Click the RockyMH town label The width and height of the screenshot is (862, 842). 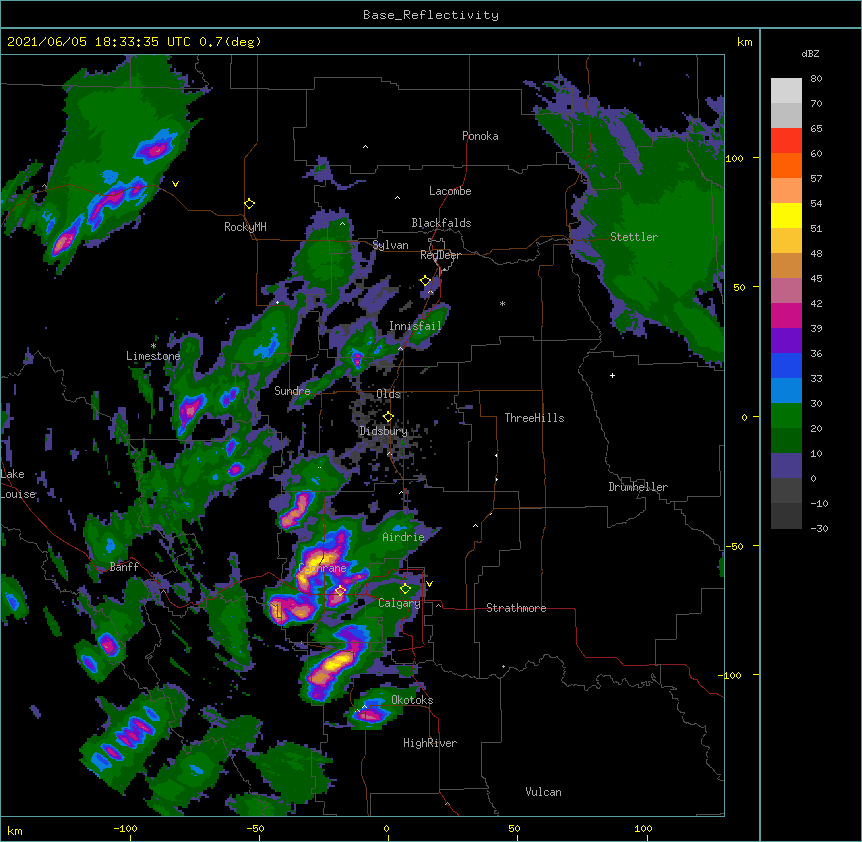(x=245, y=227)
